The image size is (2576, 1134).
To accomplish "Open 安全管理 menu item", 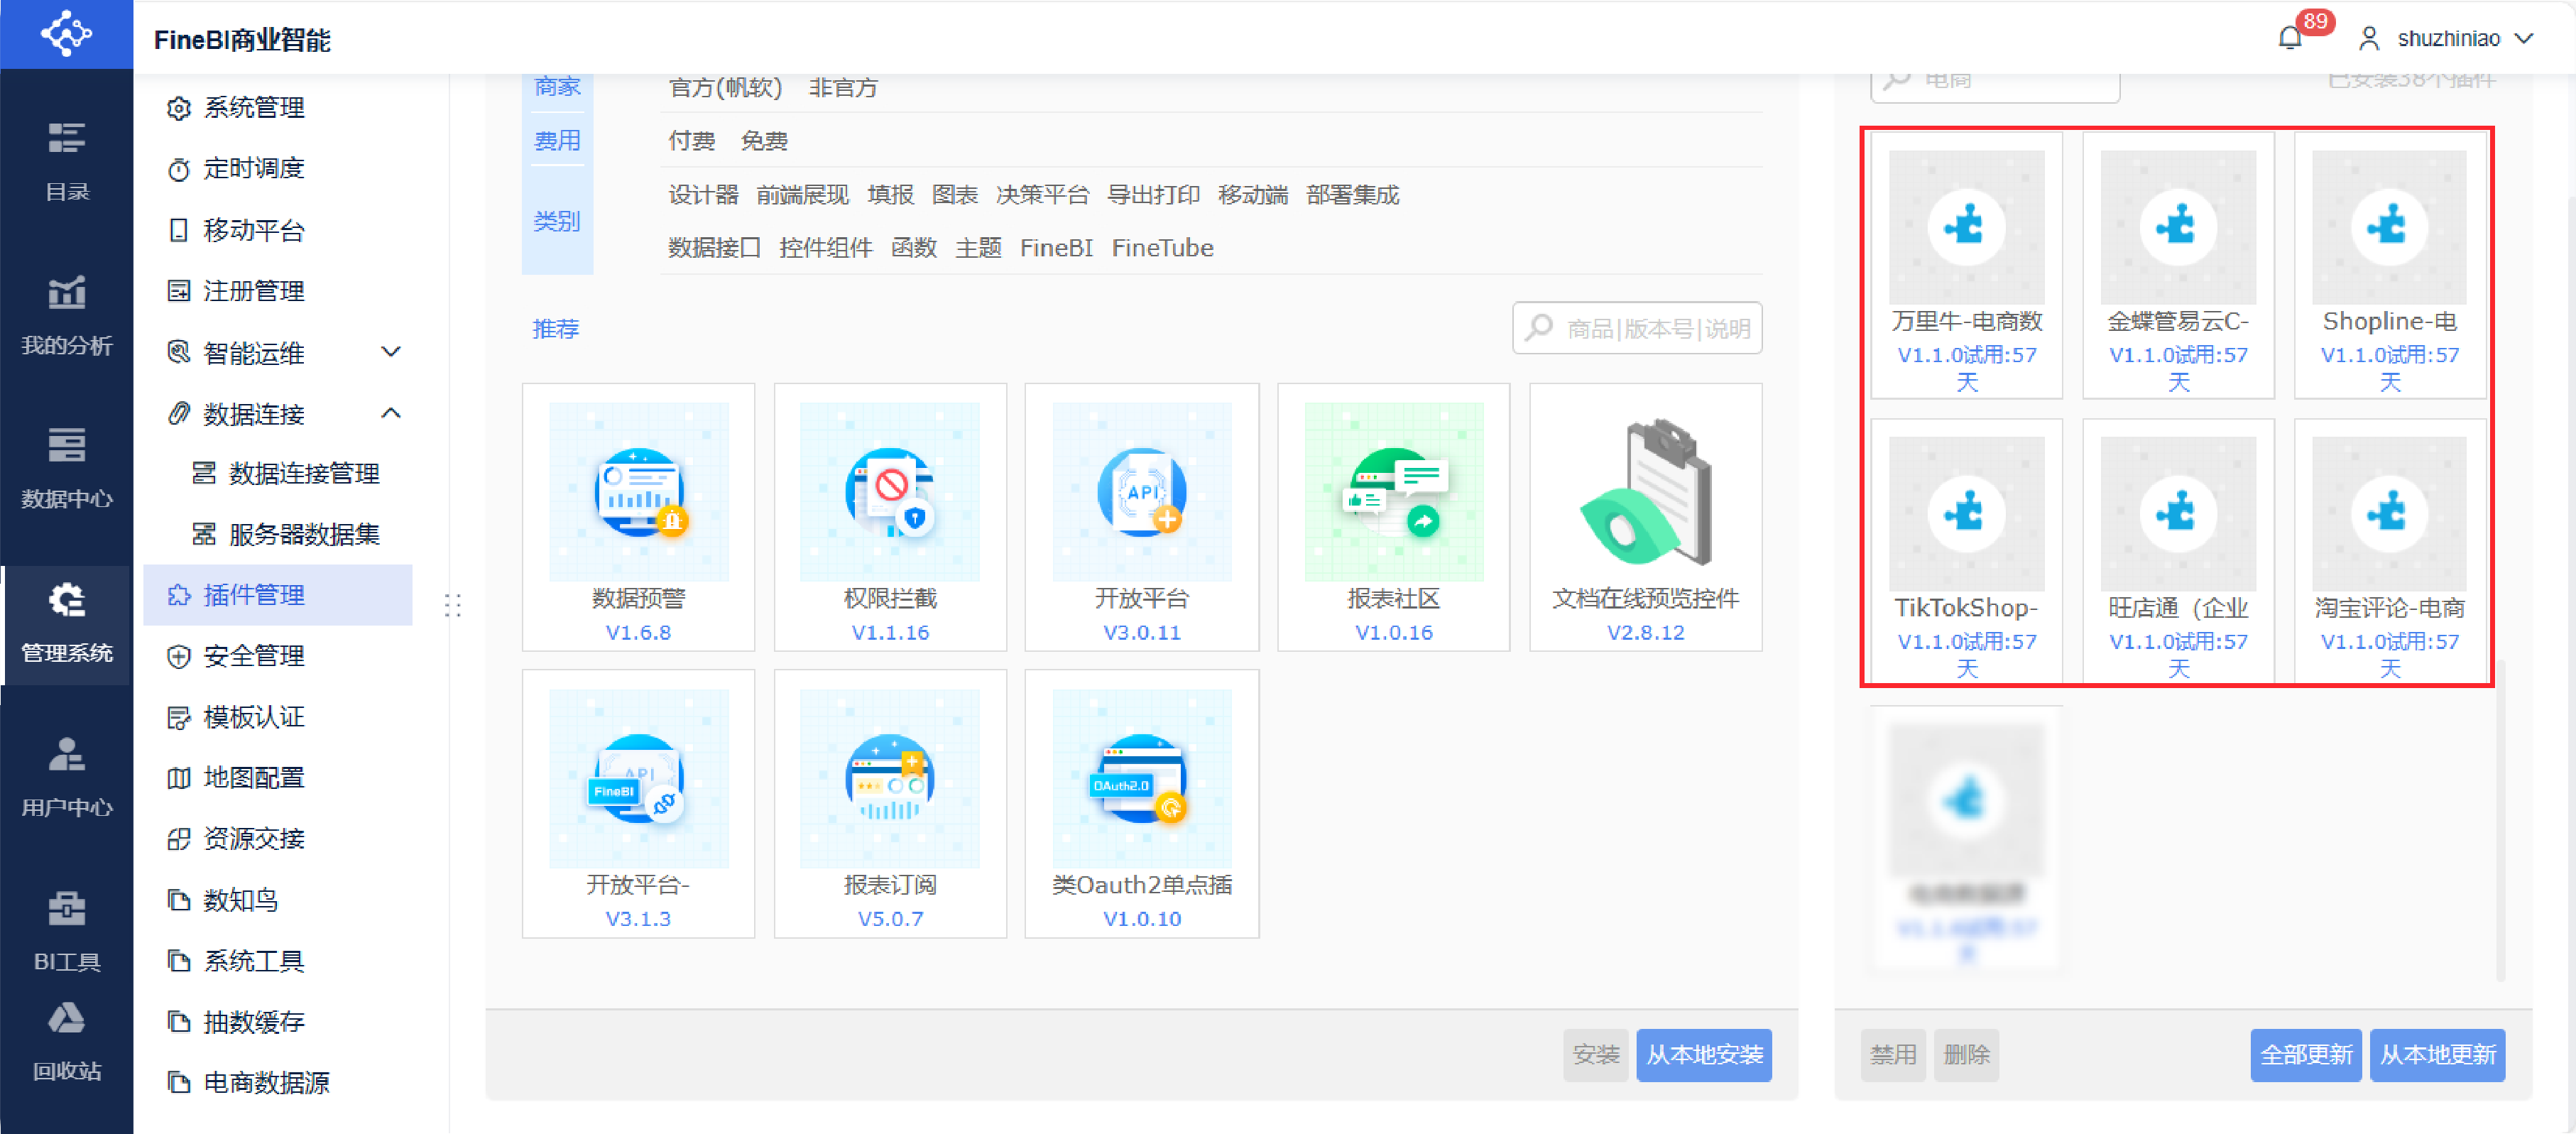I will tap(254, 656).
